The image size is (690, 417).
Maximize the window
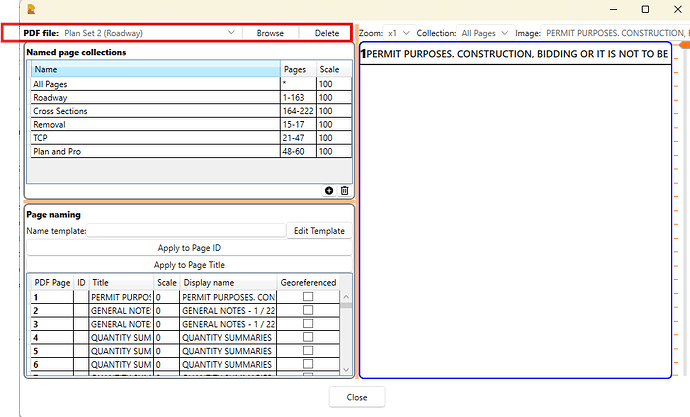coord(644,9)
